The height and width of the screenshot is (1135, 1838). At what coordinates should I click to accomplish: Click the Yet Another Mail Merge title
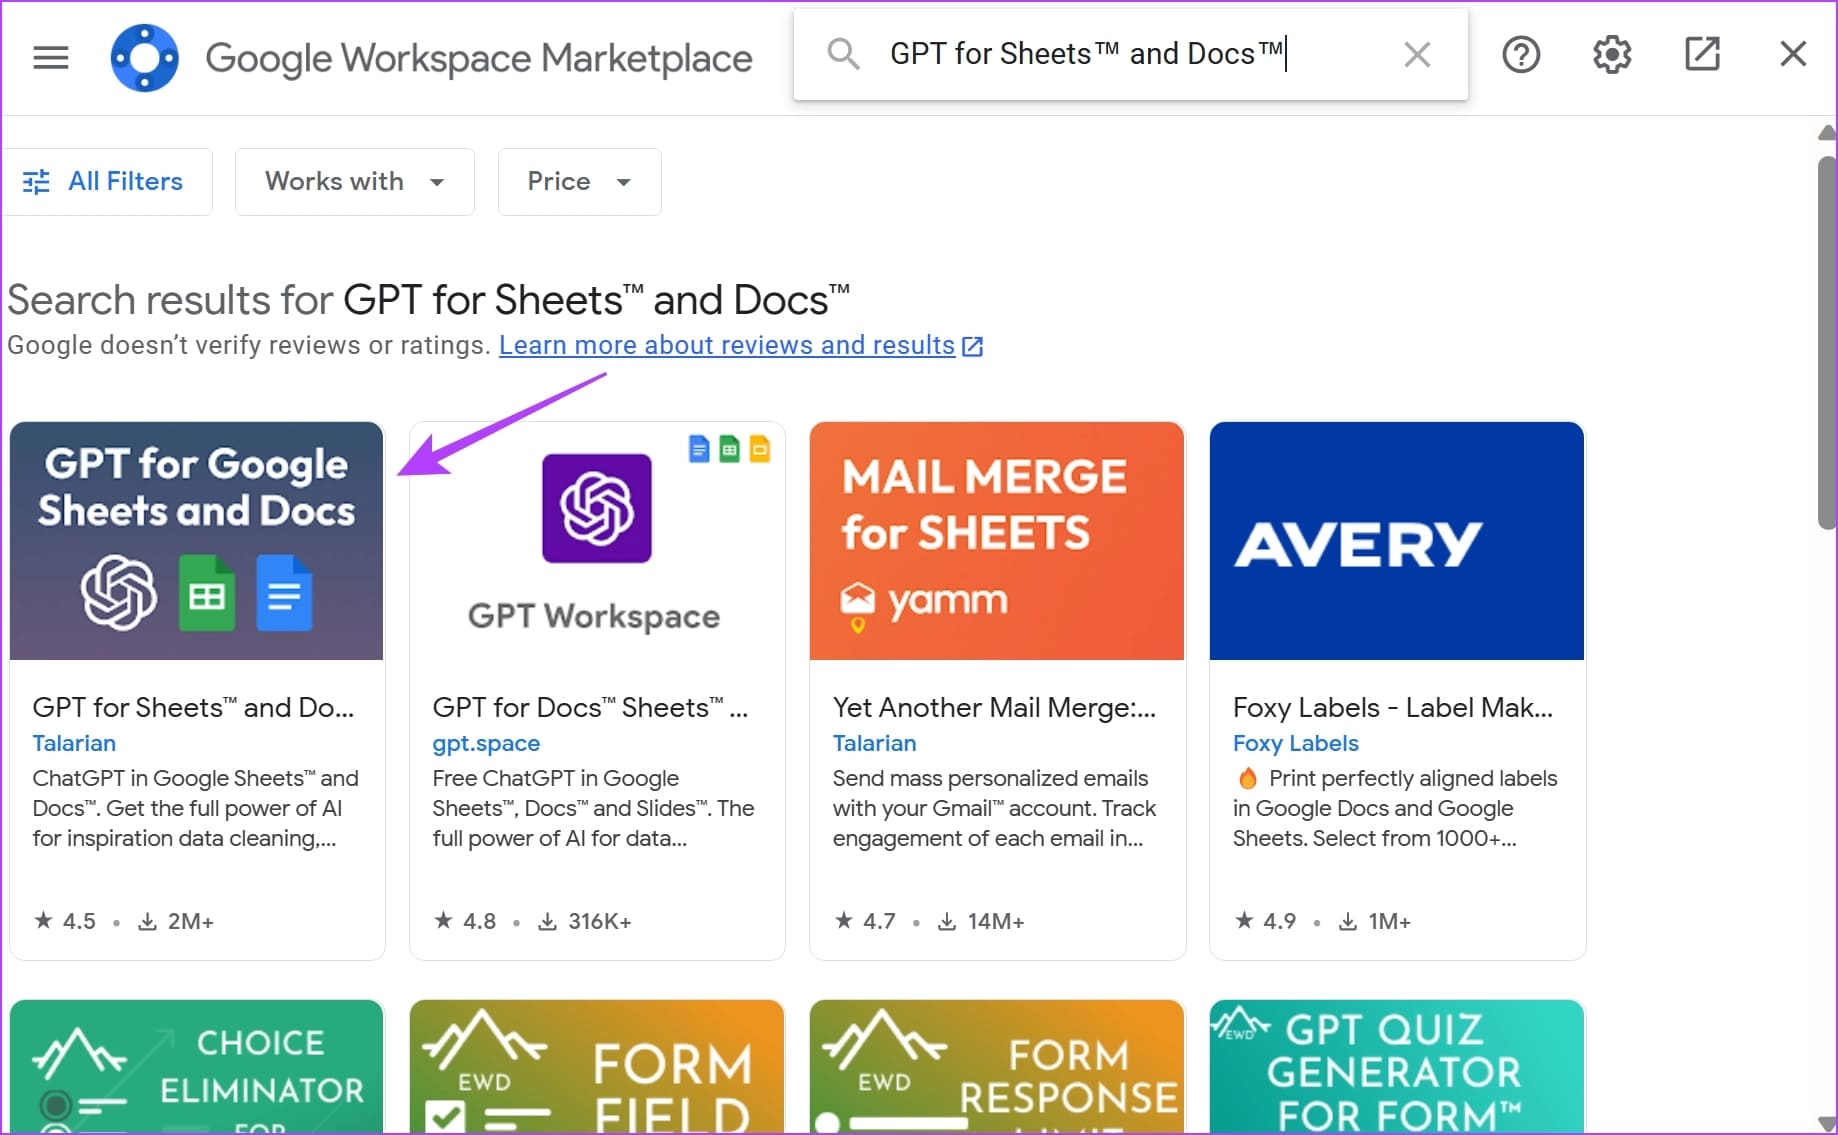pos(994,708)
